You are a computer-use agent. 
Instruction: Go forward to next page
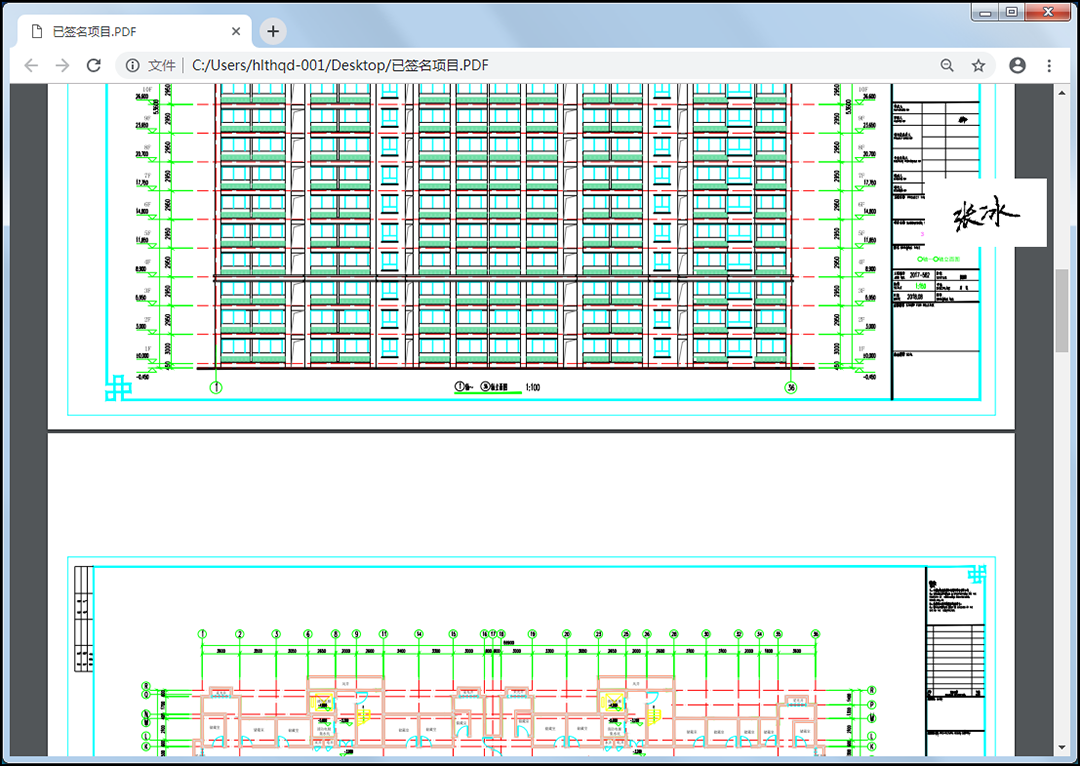pos(62,65)
